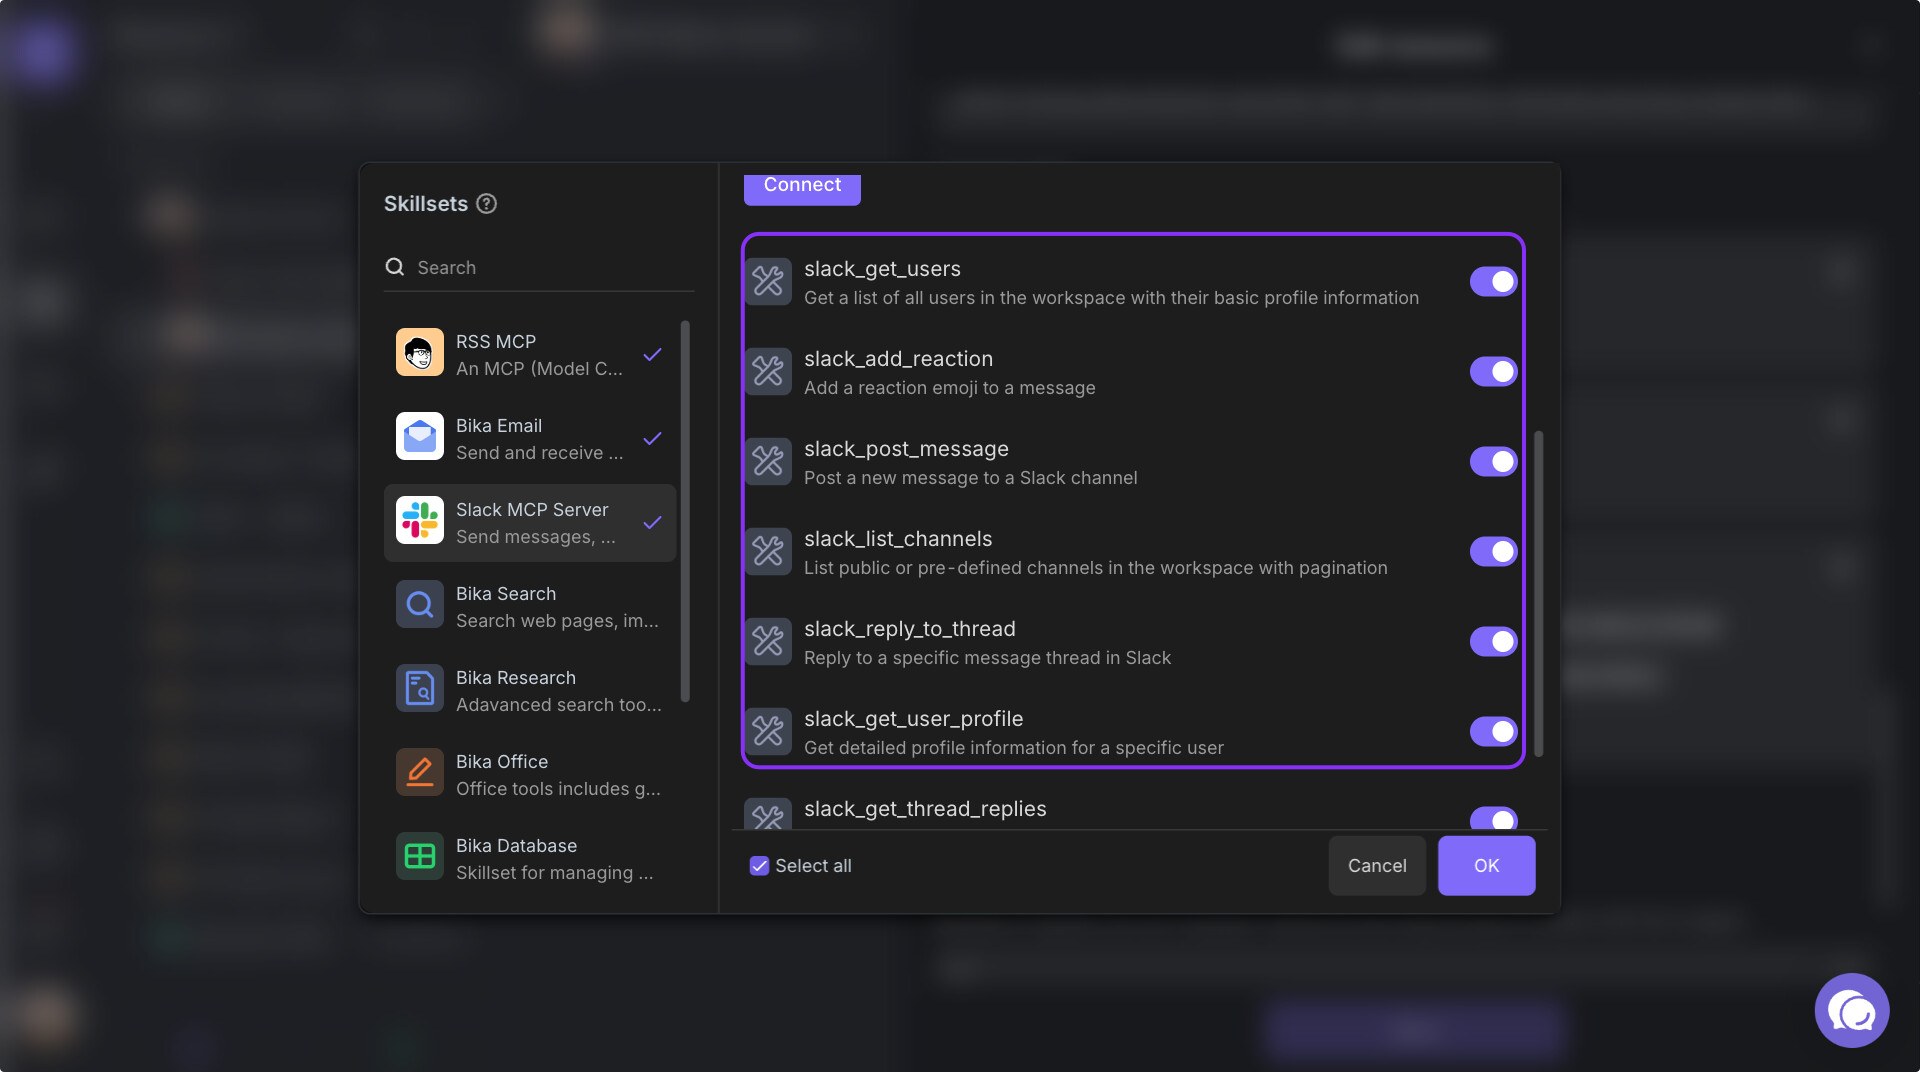Click the Skillsets help question mark icon
The width and height of the screenshot is (1920, 1072).
coord(486,204)
